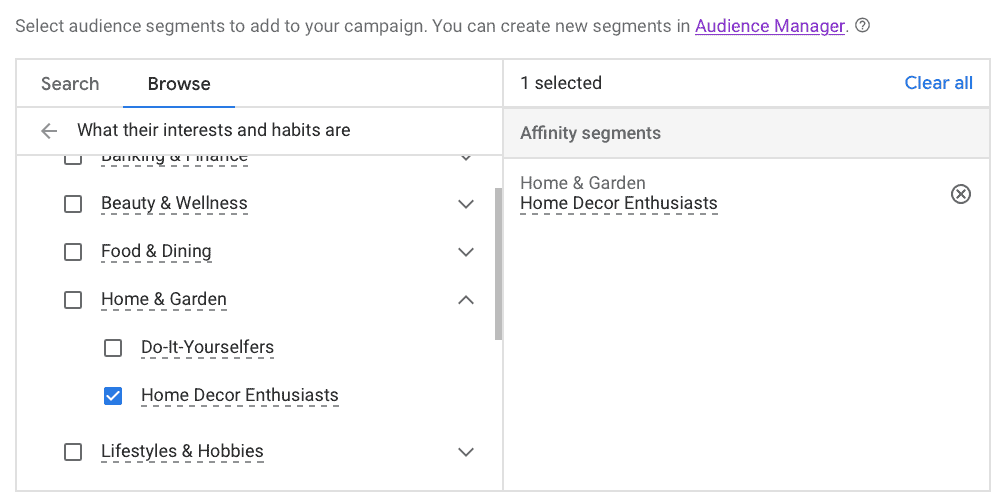1006x504 pixels.
Task: Expand the Beauty & Wellness category
Action: pos(465,204)
